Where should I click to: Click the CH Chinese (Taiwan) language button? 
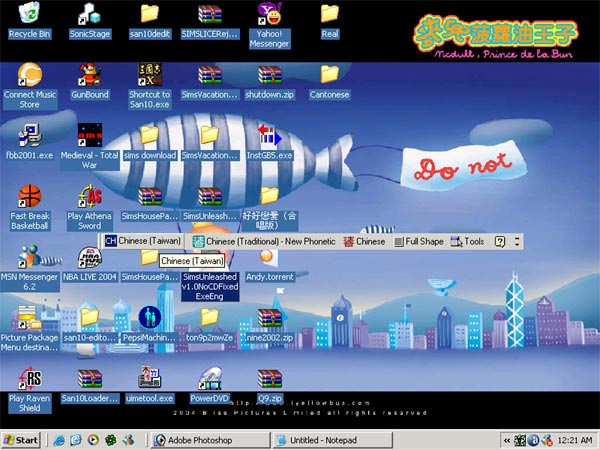pos(143,241)
